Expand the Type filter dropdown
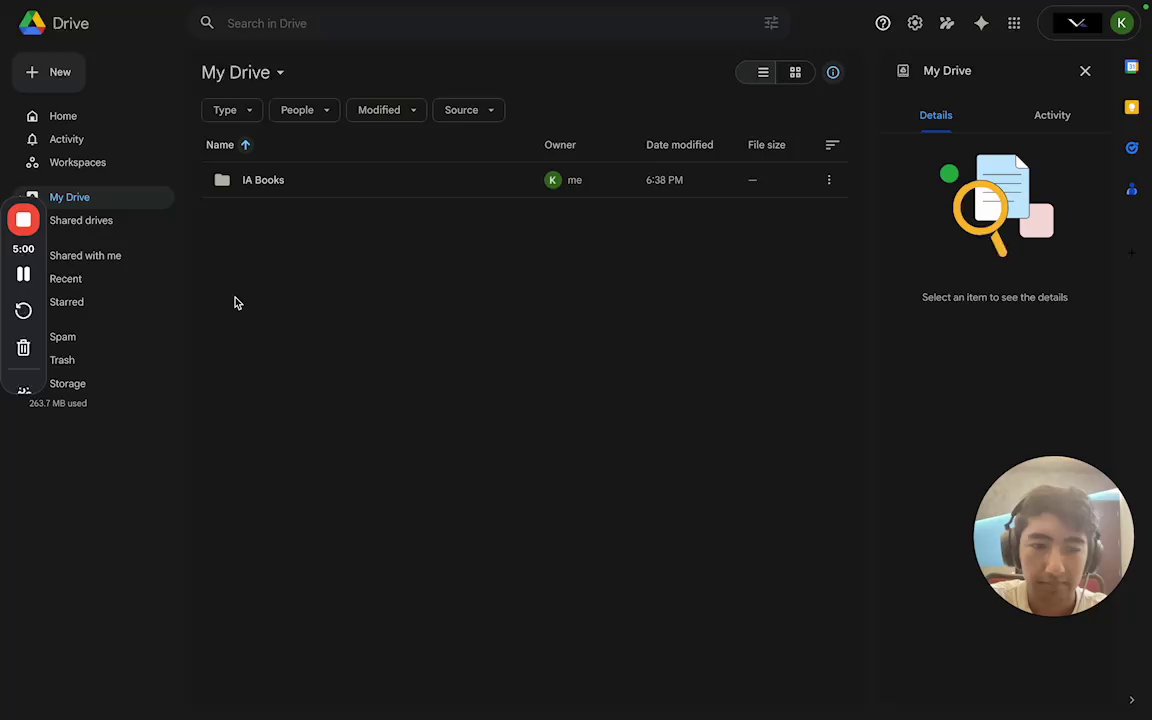Image resolution: width=1152 pixels, height=720 pixels. (x=232, y=110)
